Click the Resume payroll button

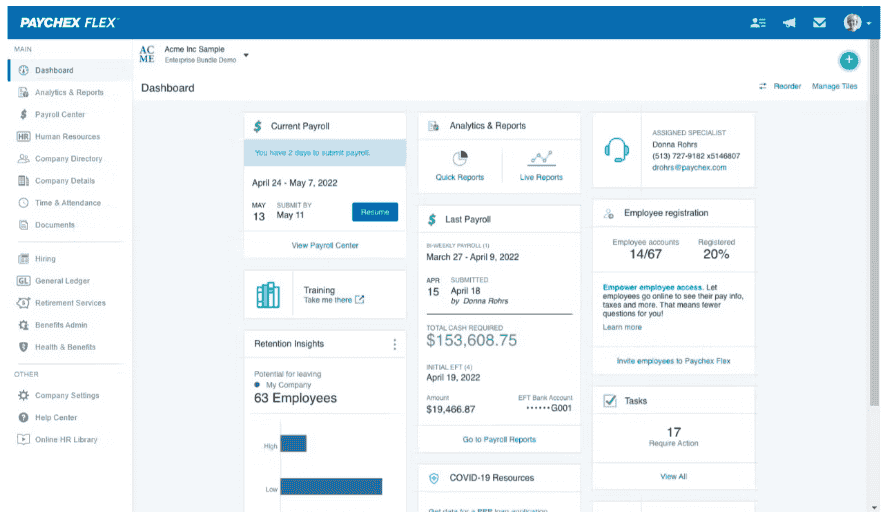(x=375, y=212)
